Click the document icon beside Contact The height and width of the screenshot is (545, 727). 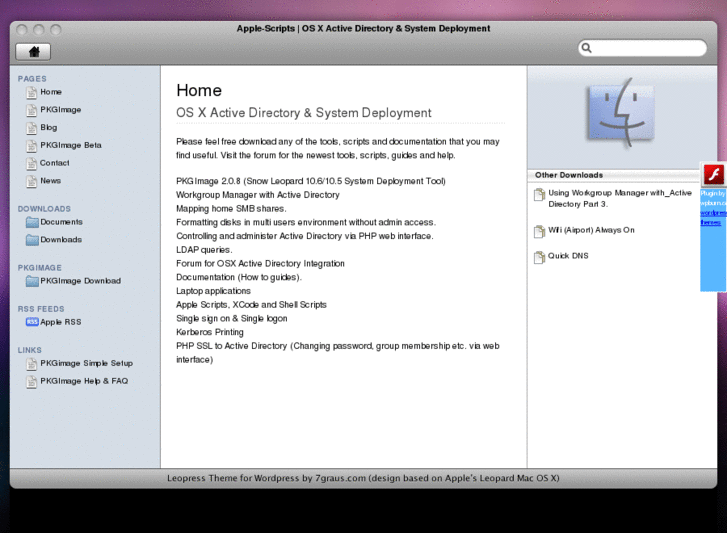(x=32, y=164)
